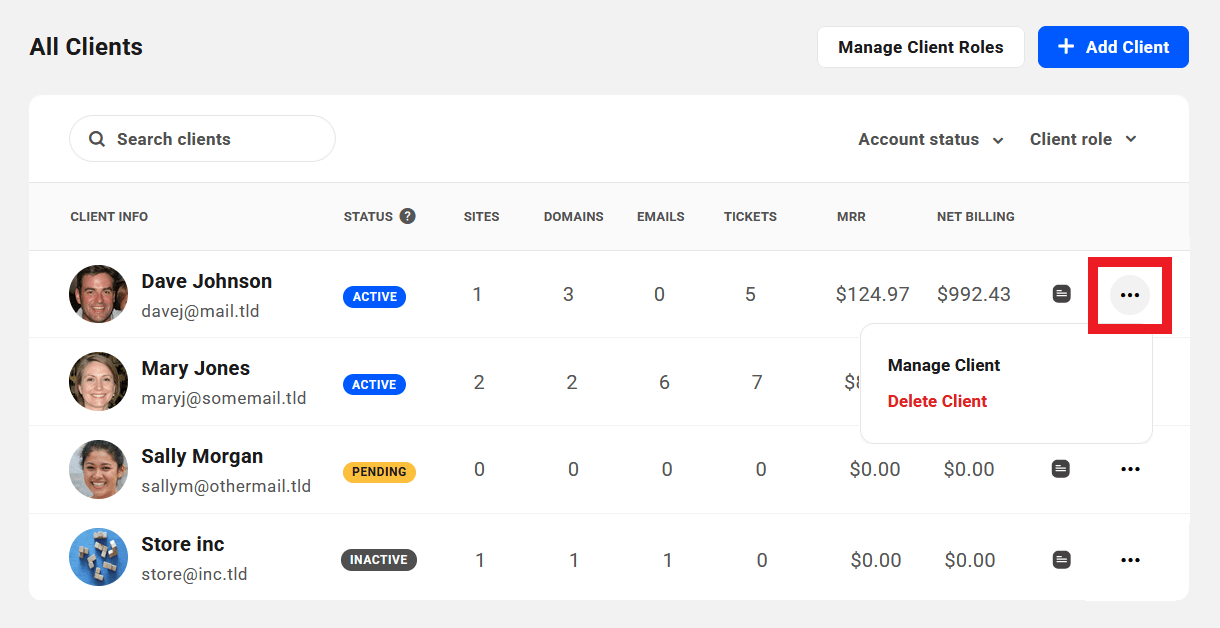Choose Delete Client in the context menu
This screenshot has height=628, width=1220.
coord(937,401)
